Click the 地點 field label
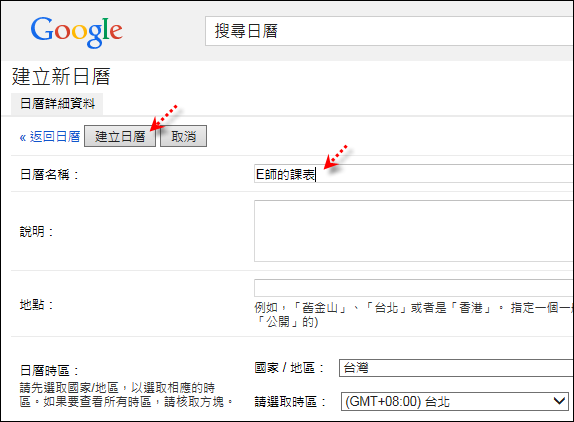Image resolution: width=574 pixels, height=422 pixels. (36, 305)
